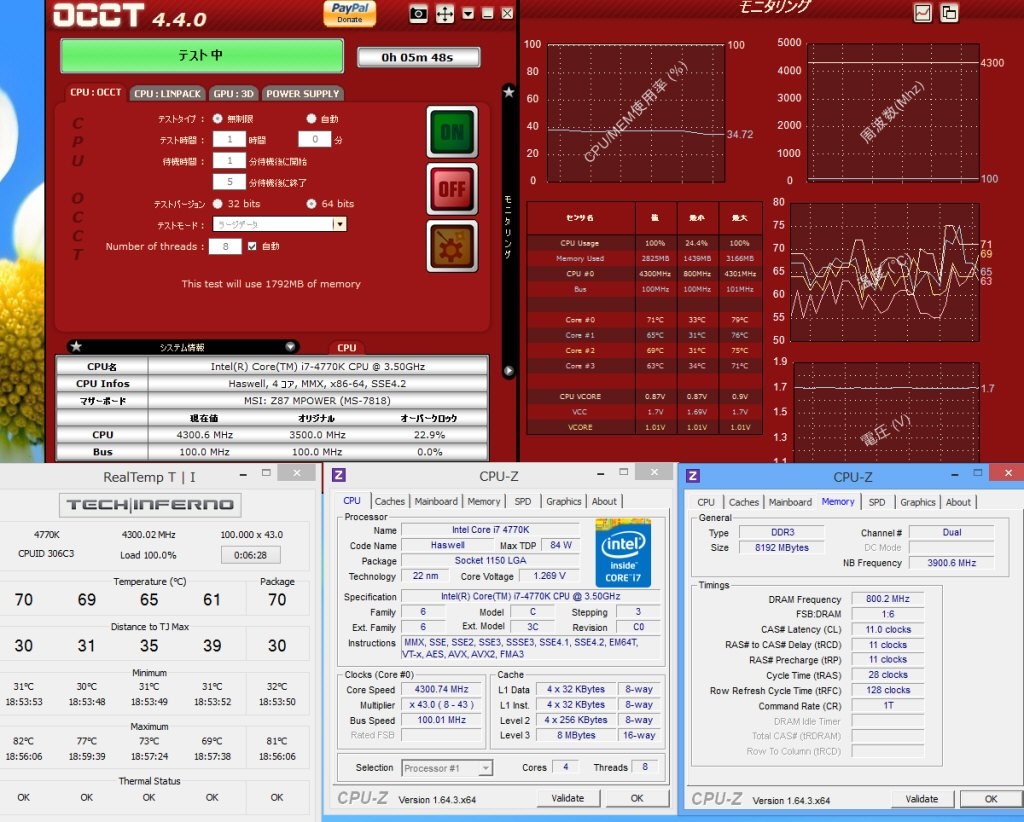Click the test minutes input field showing 0

tap(315, 139)
